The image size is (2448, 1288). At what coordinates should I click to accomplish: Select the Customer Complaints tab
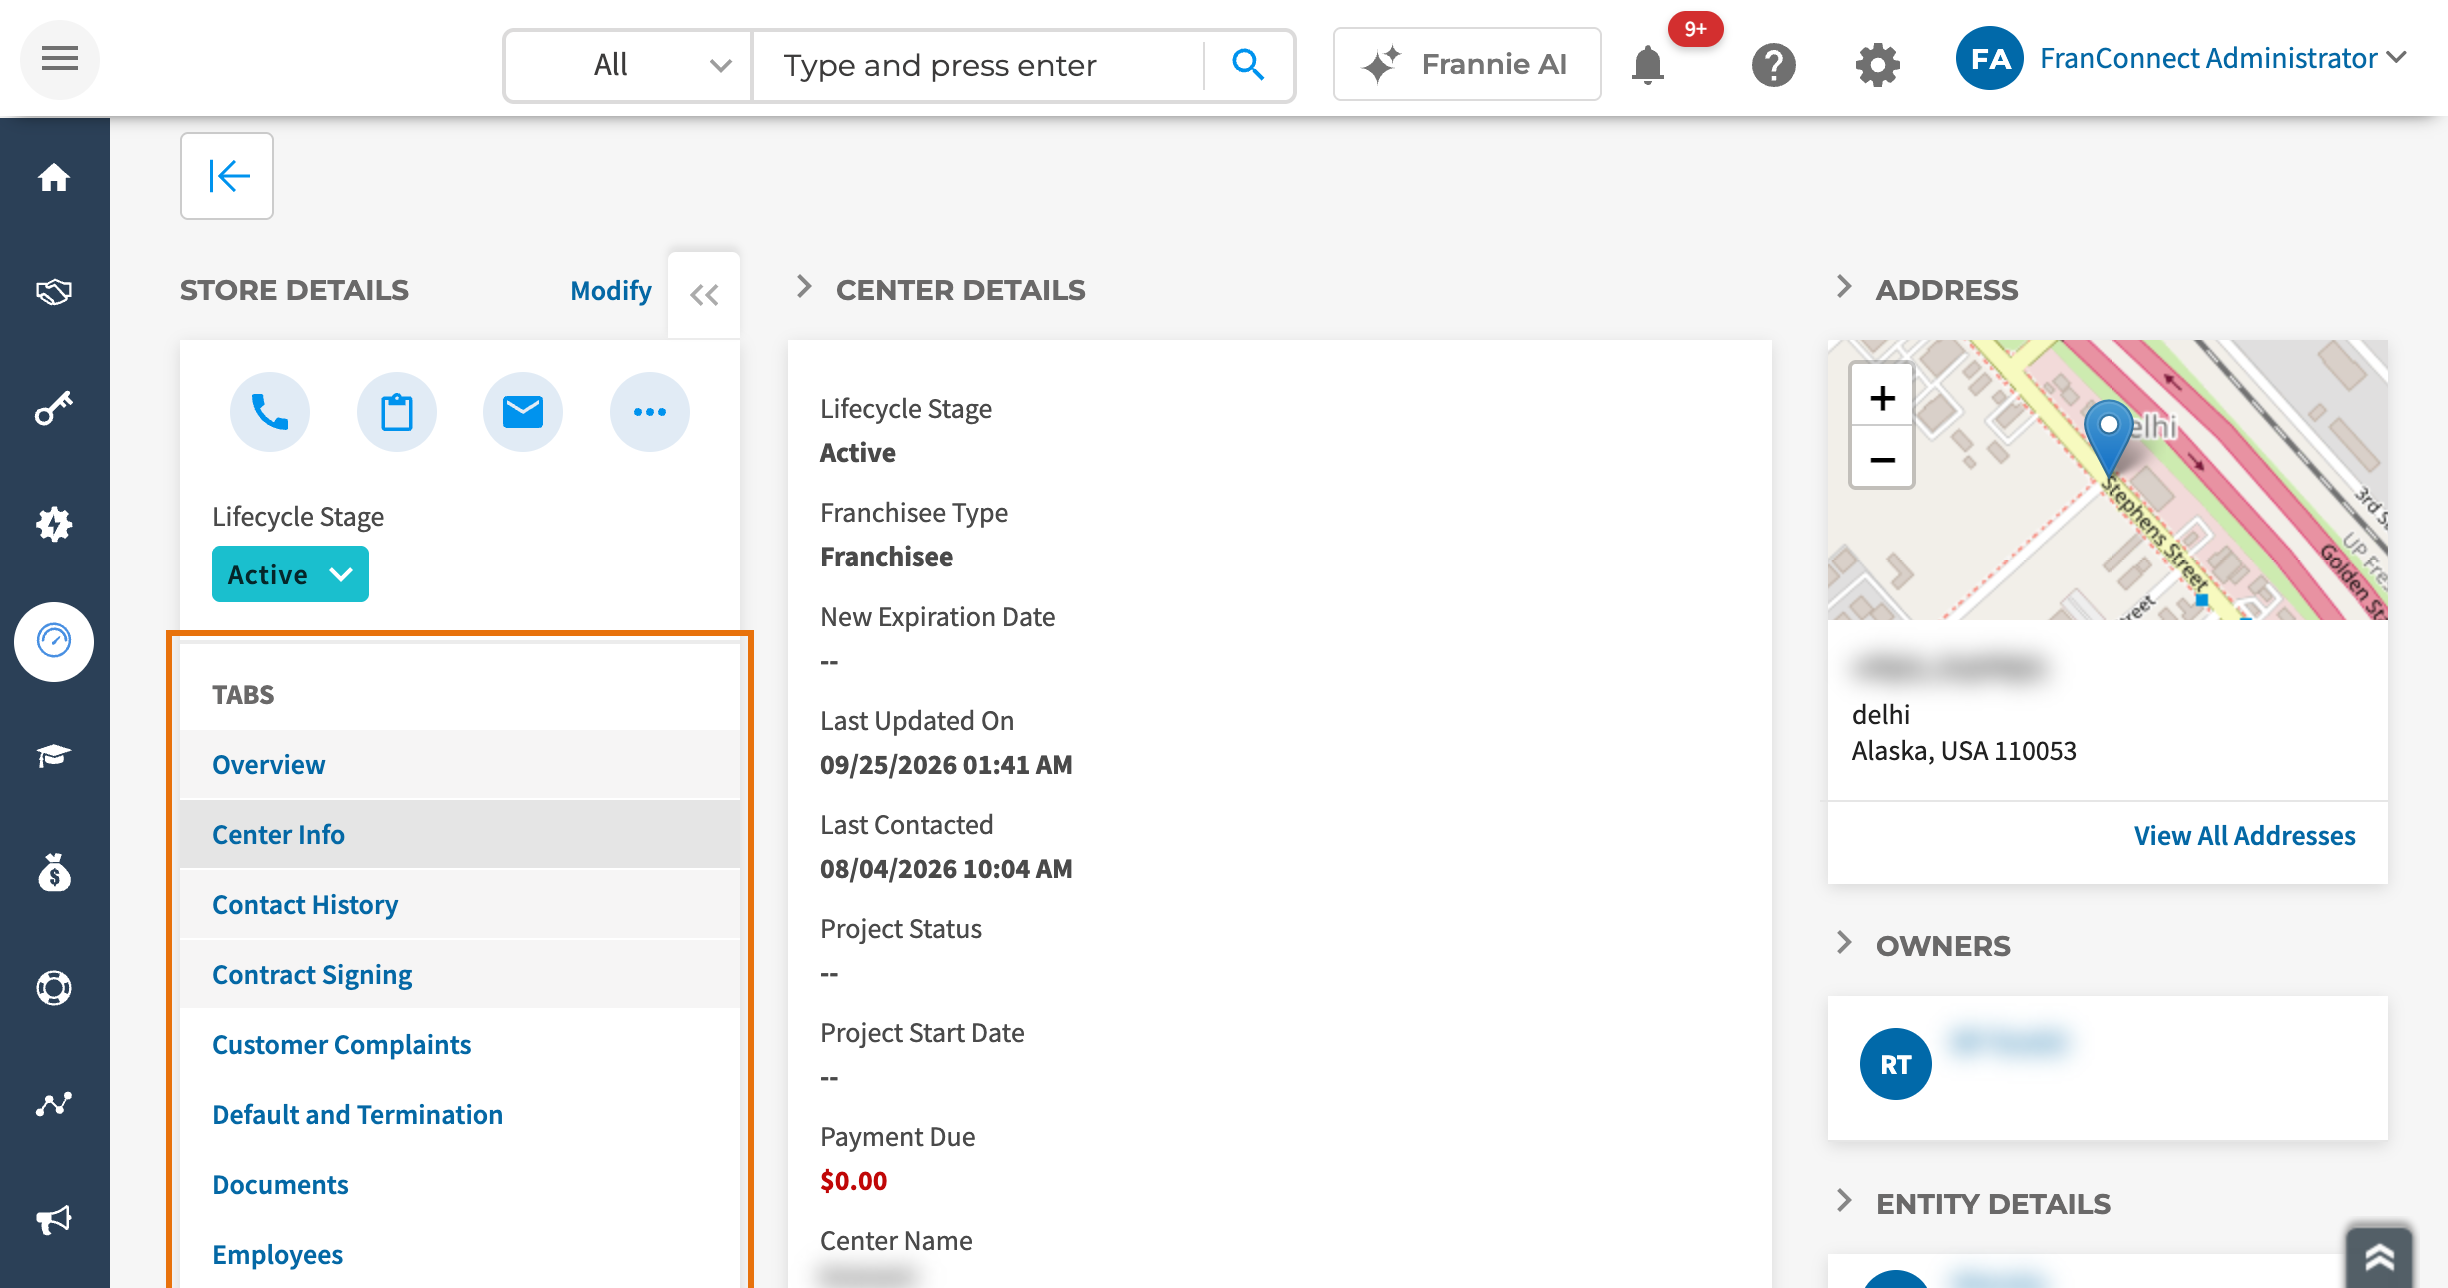point(460,1045)
